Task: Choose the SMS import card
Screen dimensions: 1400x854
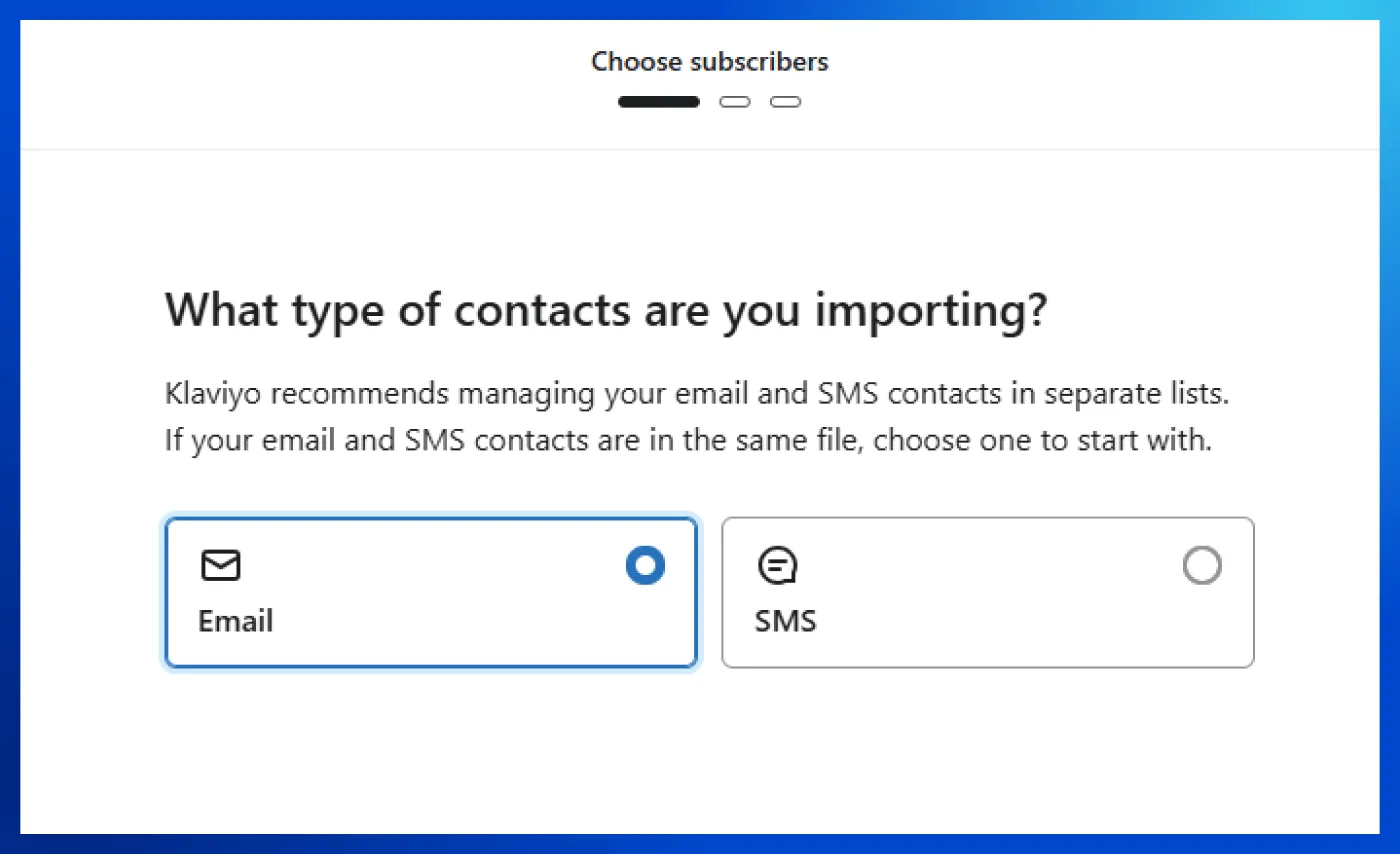Action: pyautogui.click(x=987, y=592)
